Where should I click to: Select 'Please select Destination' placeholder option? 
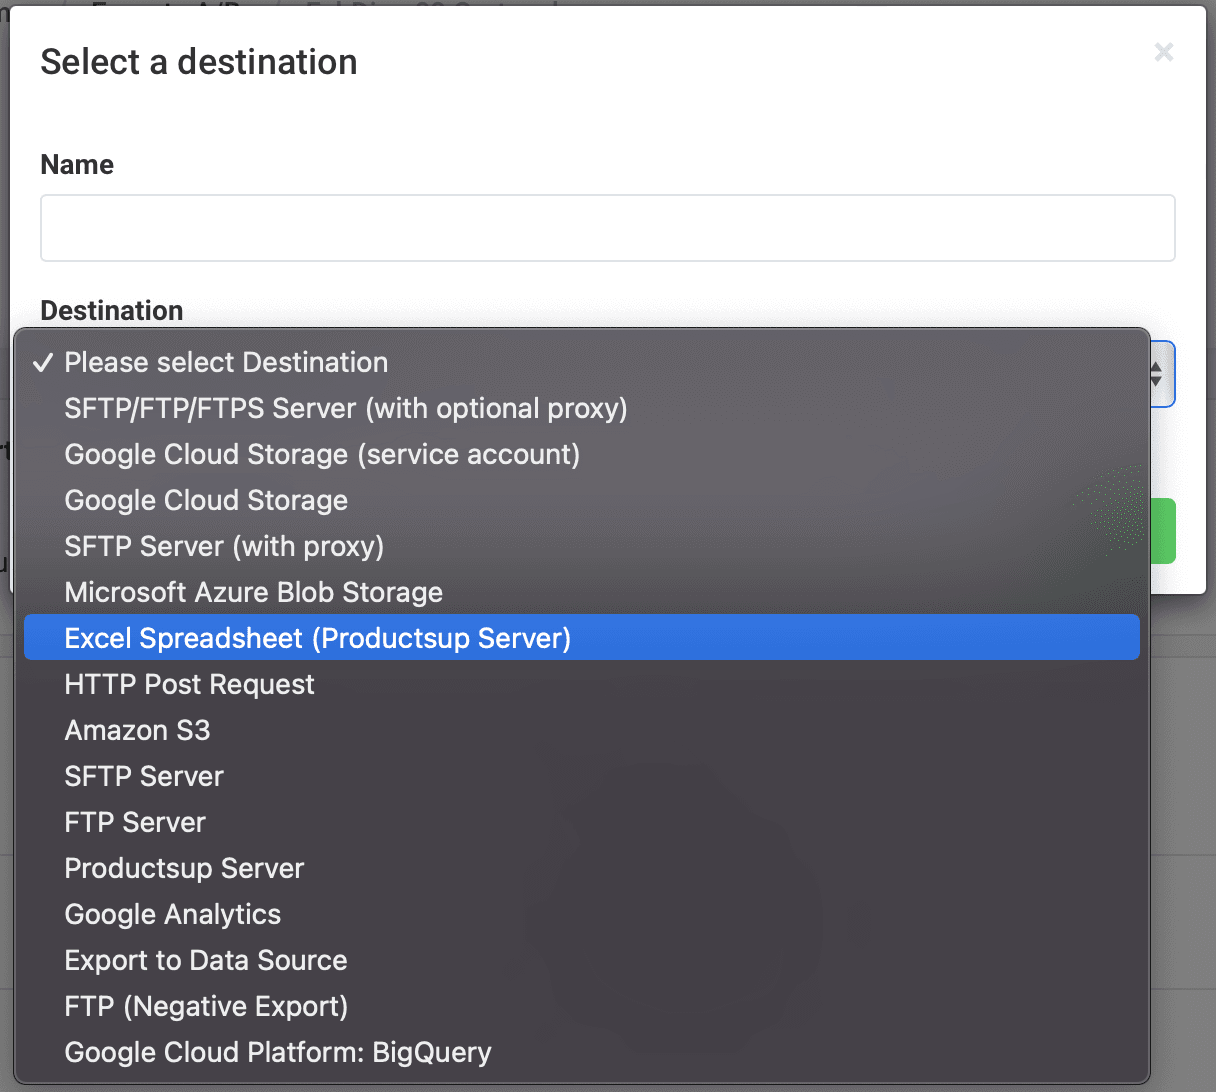point(226,362)
